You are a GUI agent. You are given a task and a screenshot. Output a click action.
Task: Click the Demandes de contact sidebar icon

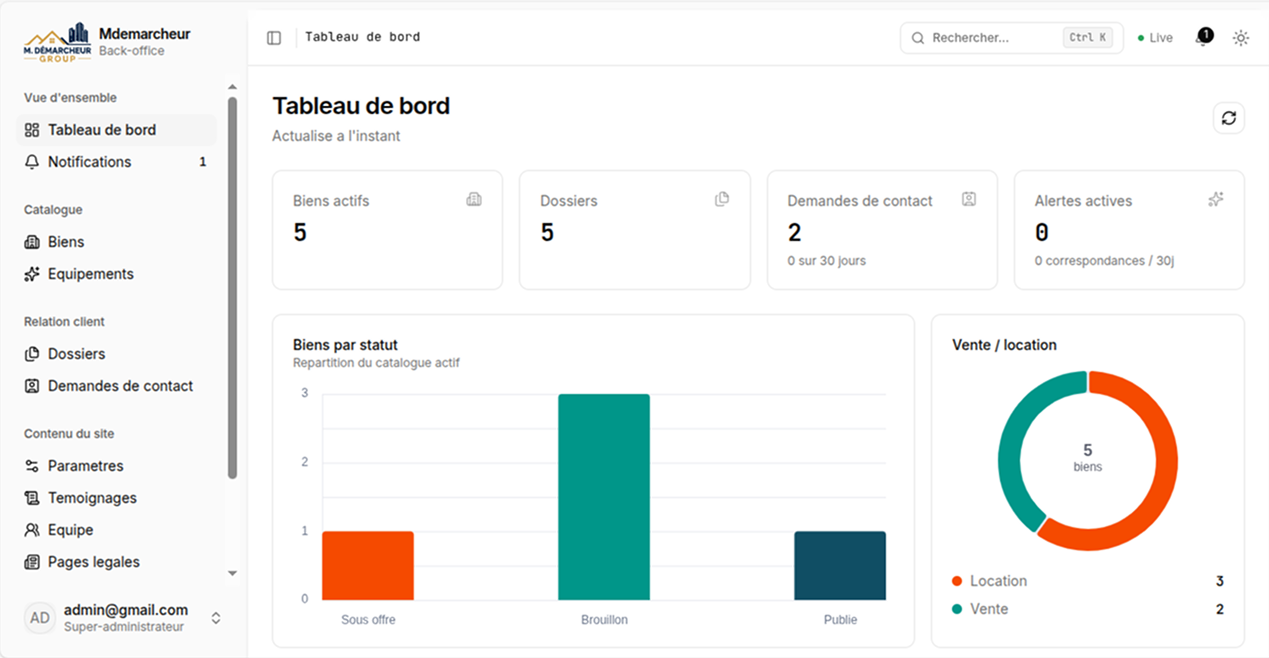(x=32, y=386)
